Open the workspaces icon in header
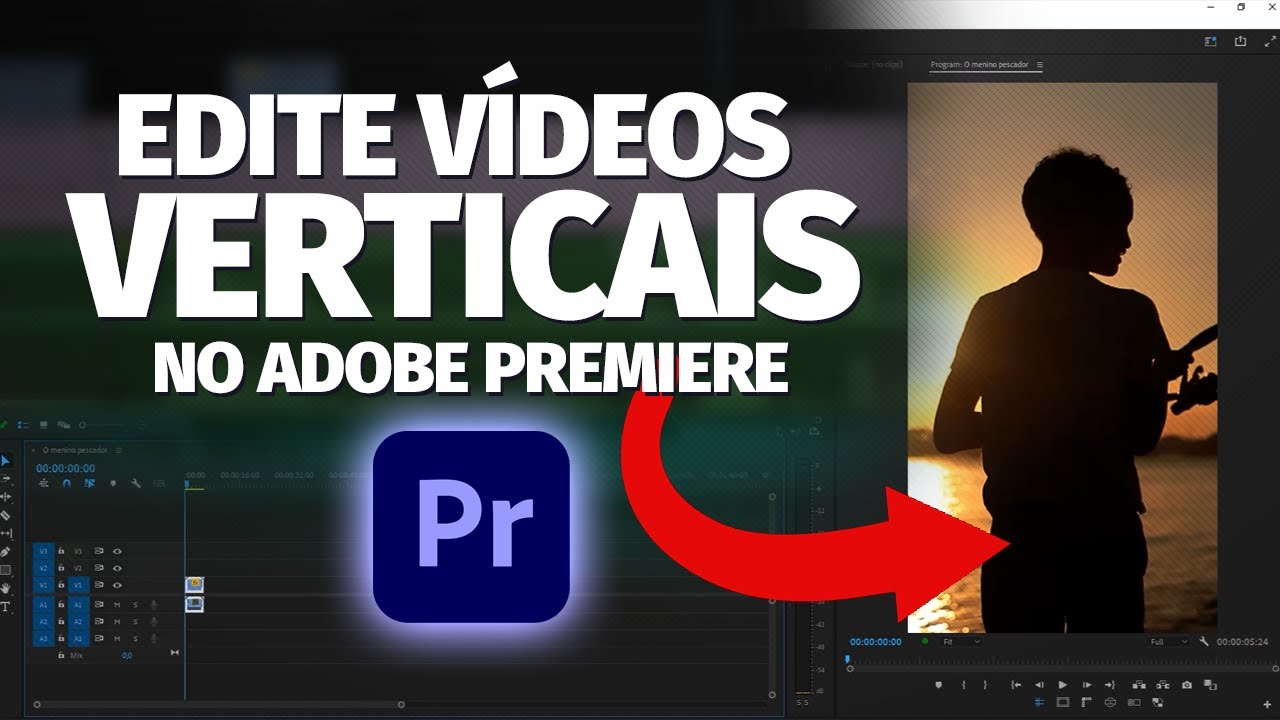 click(1211, 41)
